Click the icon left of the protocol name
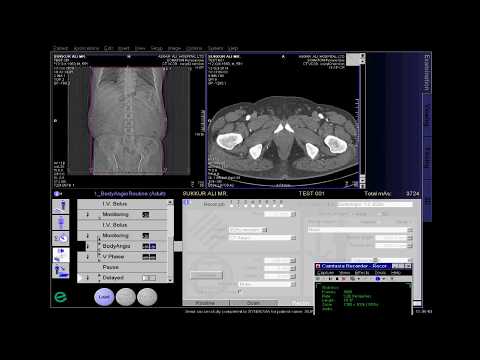Image resolution: width=480 pixels, height=360 pixels. 57,194
